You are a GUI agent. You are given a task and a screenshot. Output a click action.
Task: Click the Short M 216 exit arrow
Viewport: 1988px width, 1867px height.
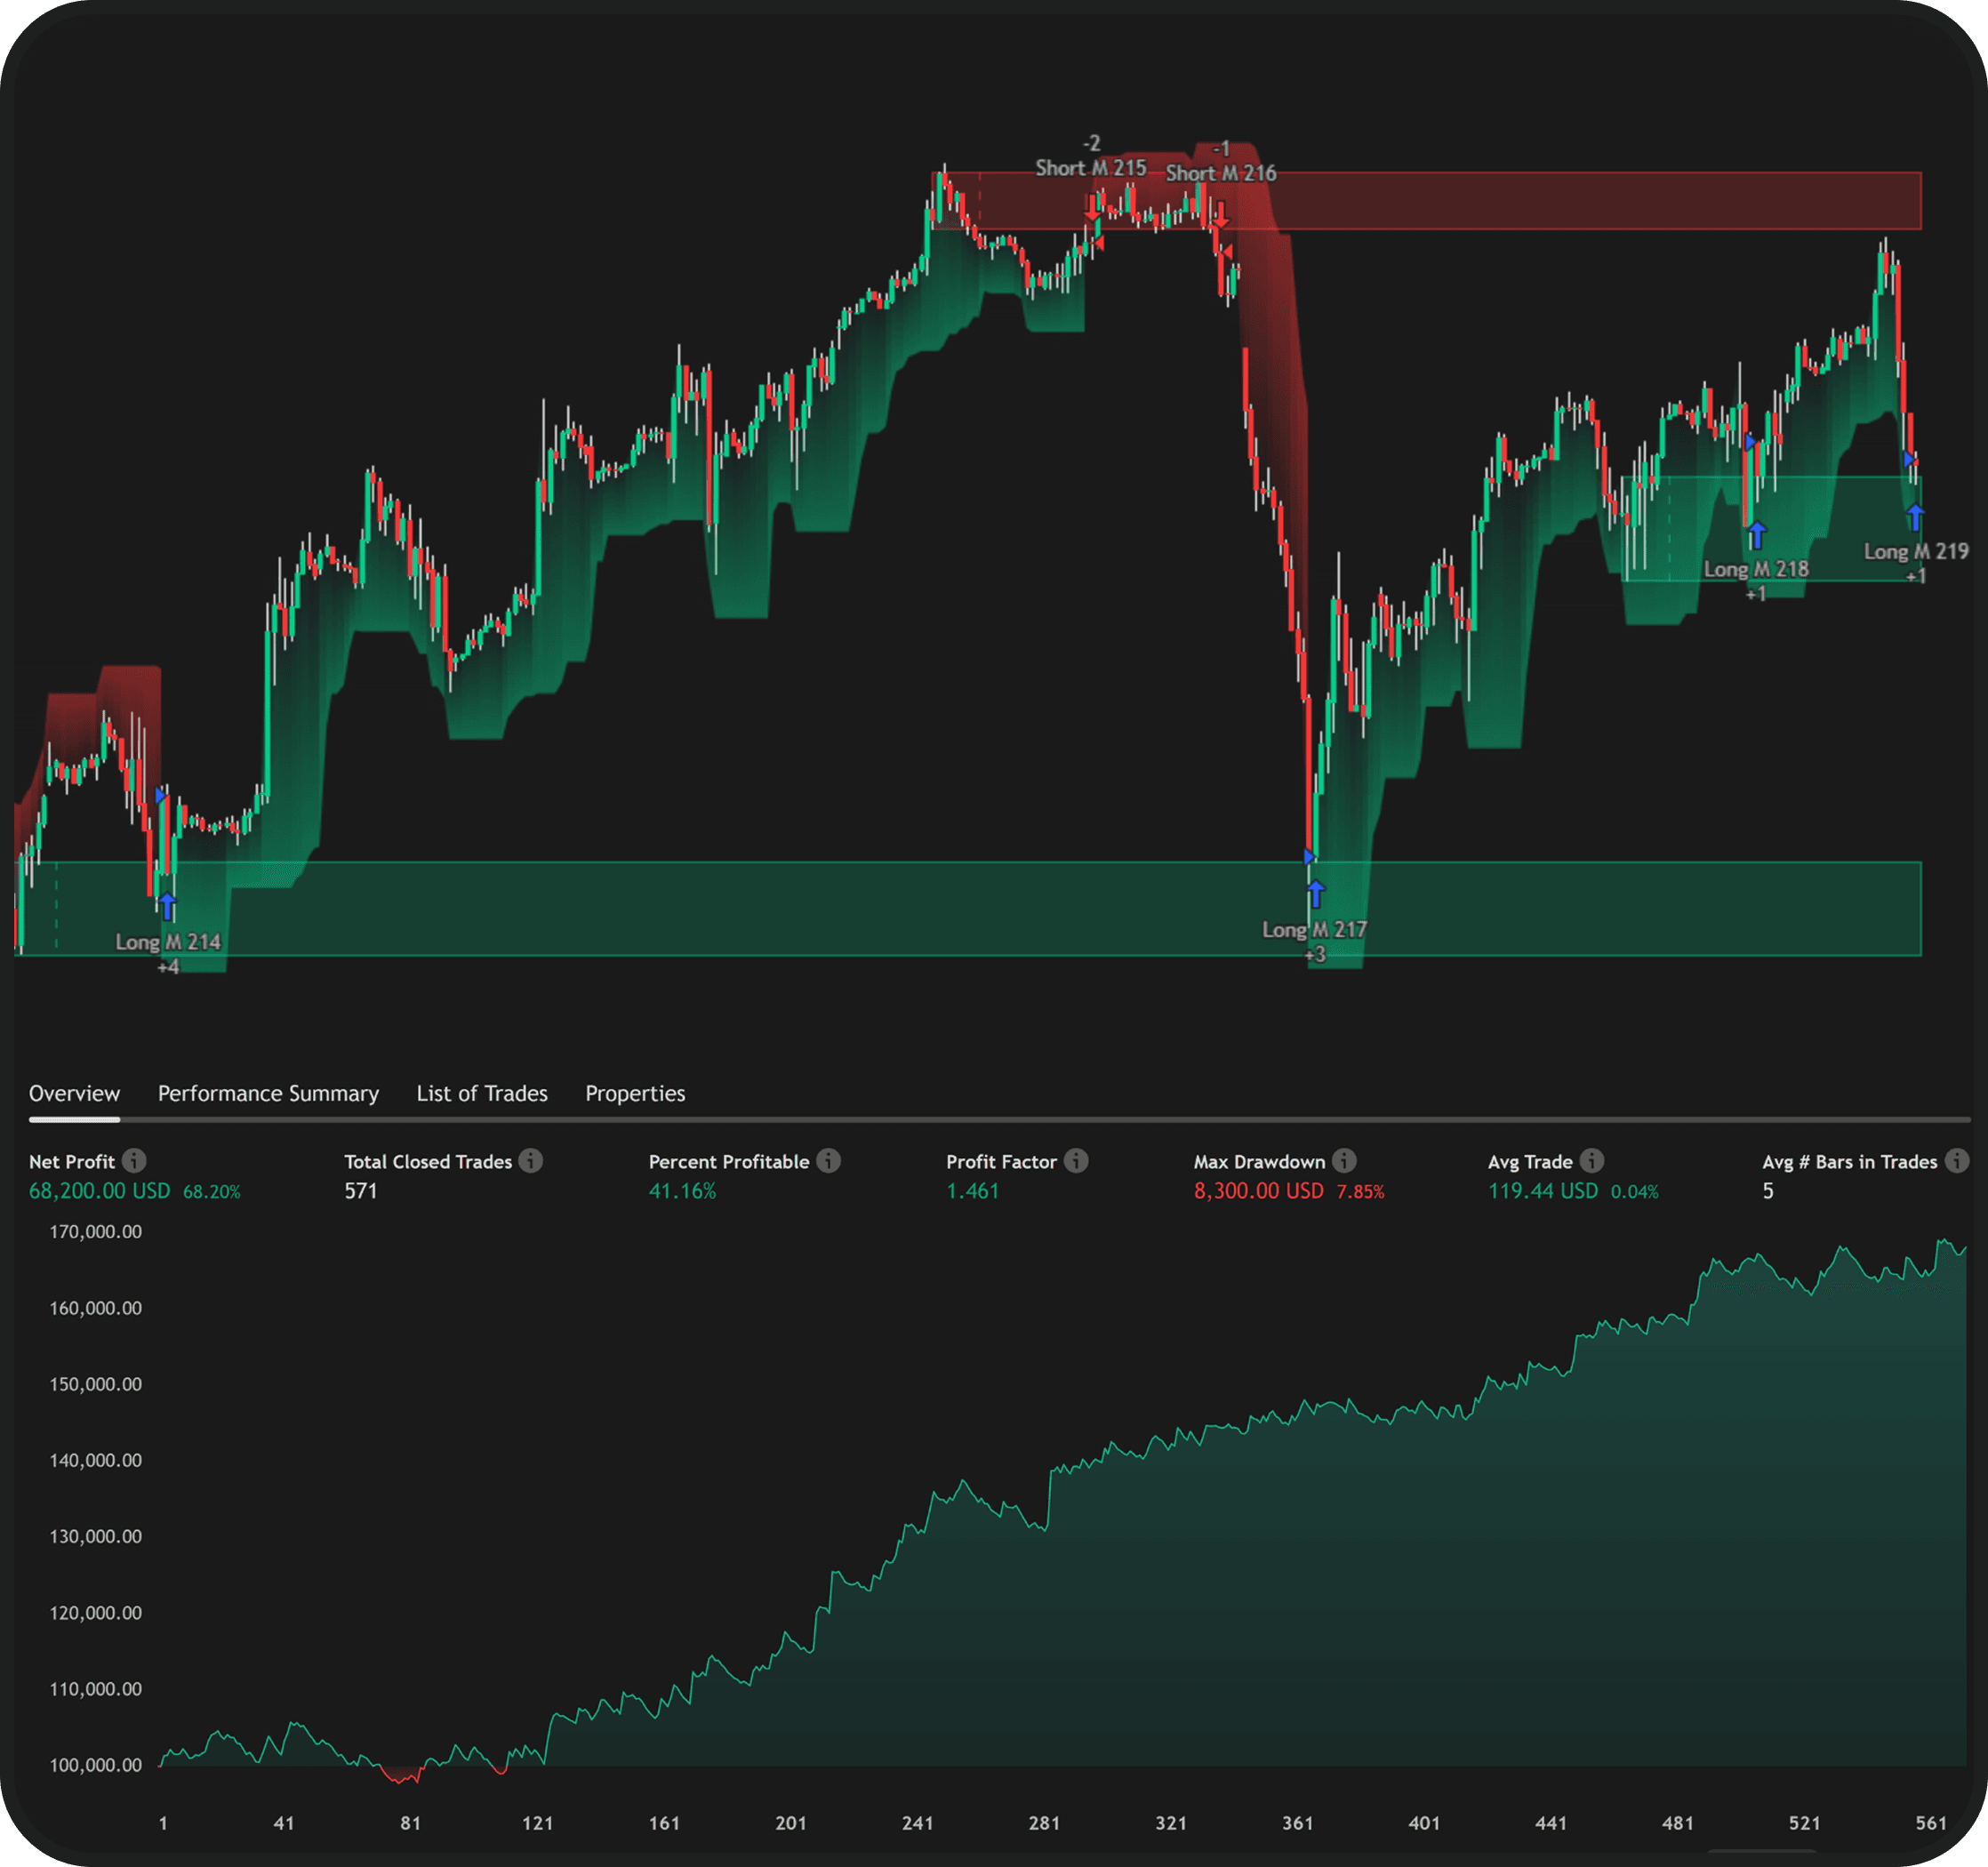(1220, 215)
